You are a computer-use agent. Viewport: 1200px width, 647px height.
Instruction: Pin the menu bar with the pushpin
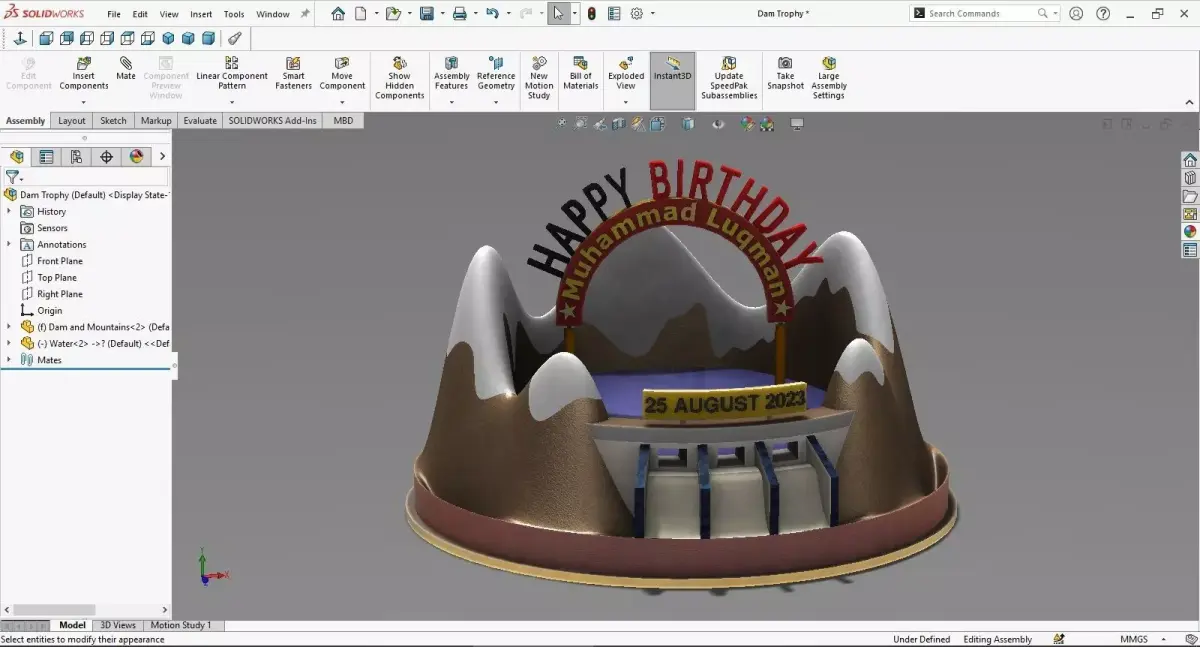click(305, 14)
